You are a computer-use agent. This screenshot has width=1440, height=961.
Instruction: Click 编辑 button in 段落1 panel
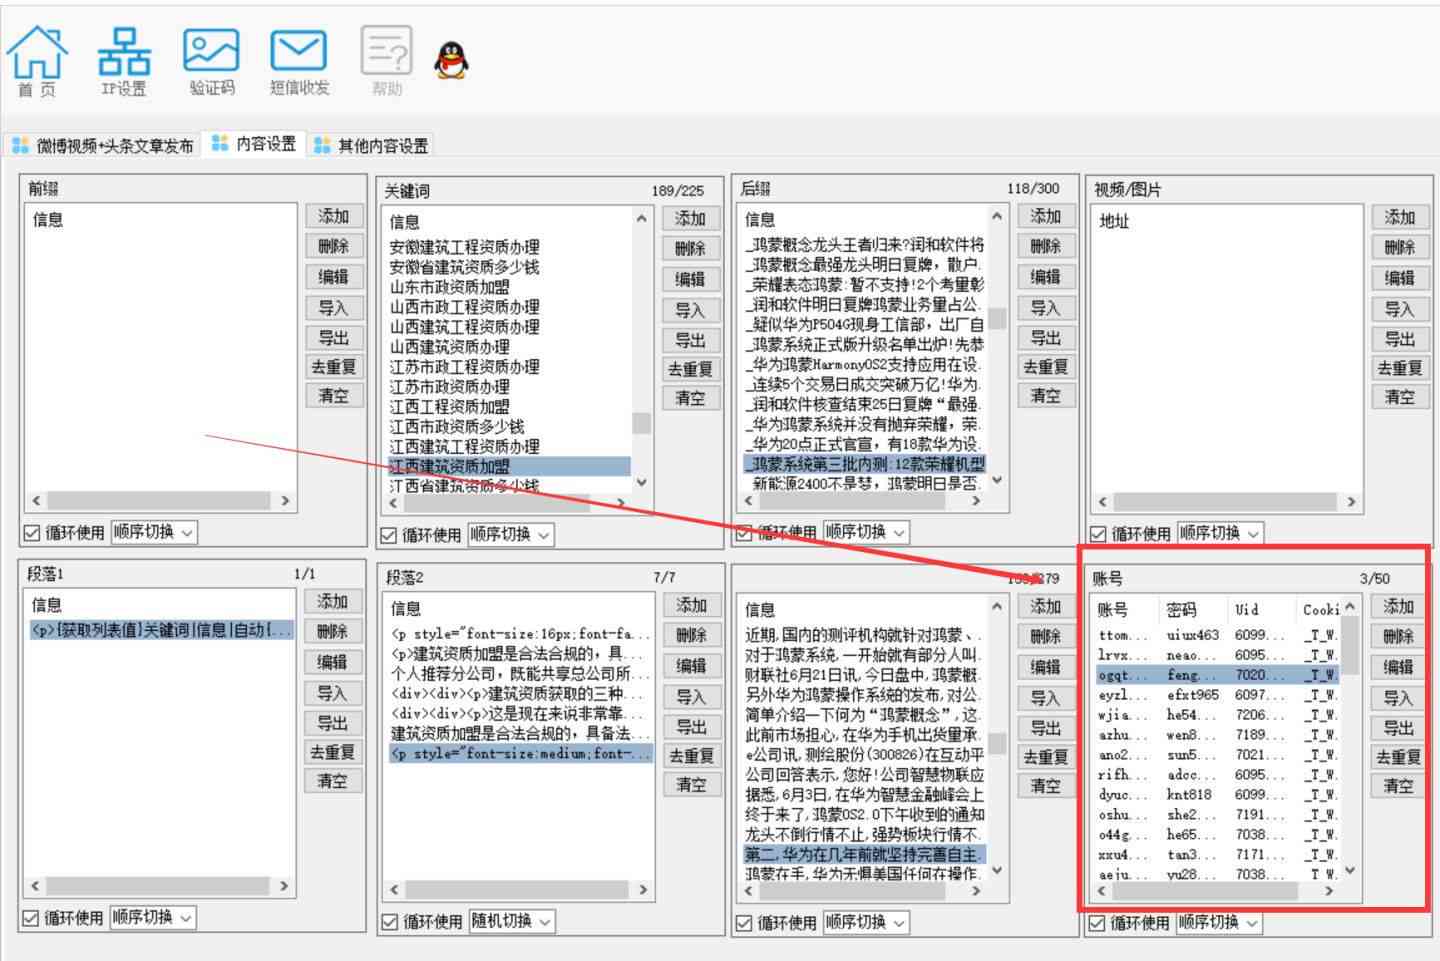332,662
